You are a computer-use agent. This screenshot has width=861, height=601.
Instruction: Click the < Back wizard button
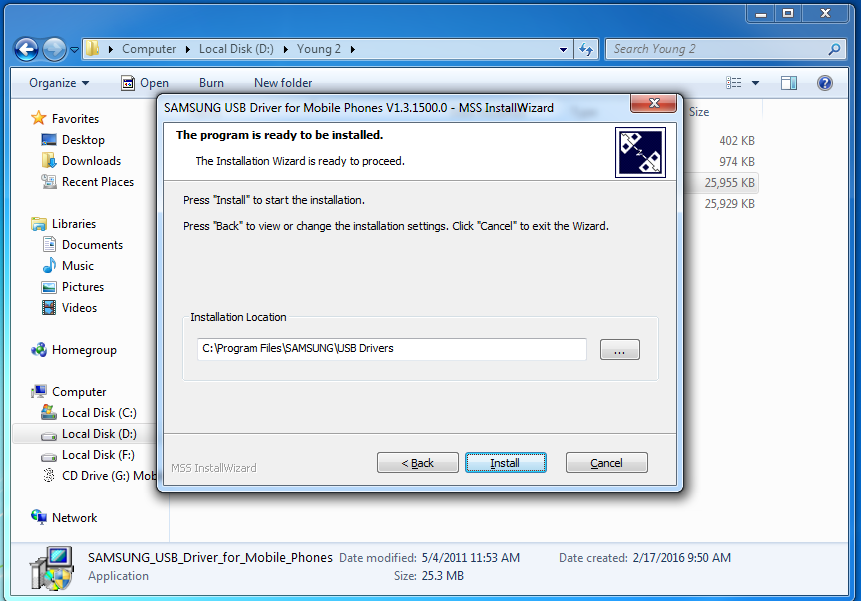tap(417, 463)
